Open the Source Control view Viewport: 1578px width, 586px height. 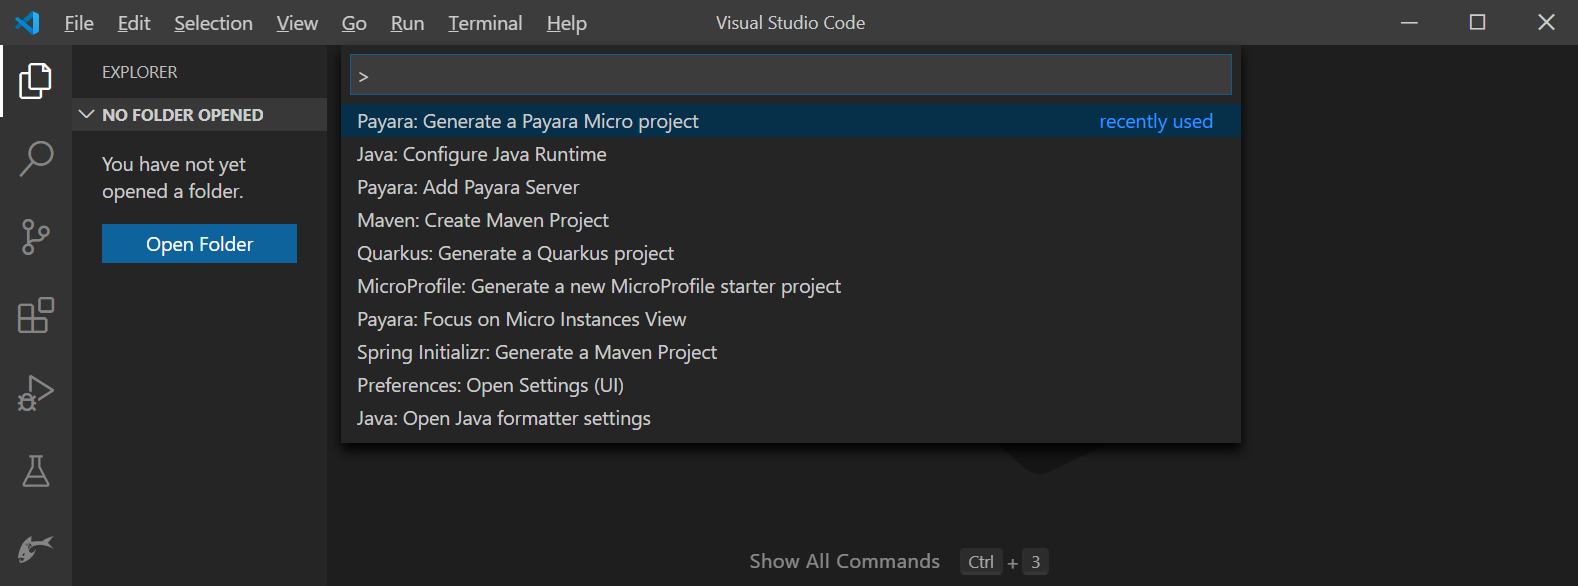pyautogui.click(x=35, y=237)
